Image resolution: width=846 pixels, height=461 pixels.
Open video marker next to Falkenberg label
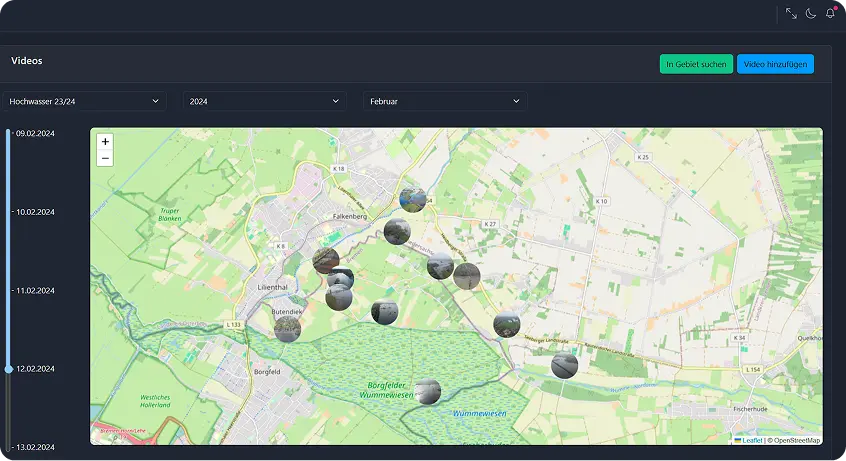[397, 232]
